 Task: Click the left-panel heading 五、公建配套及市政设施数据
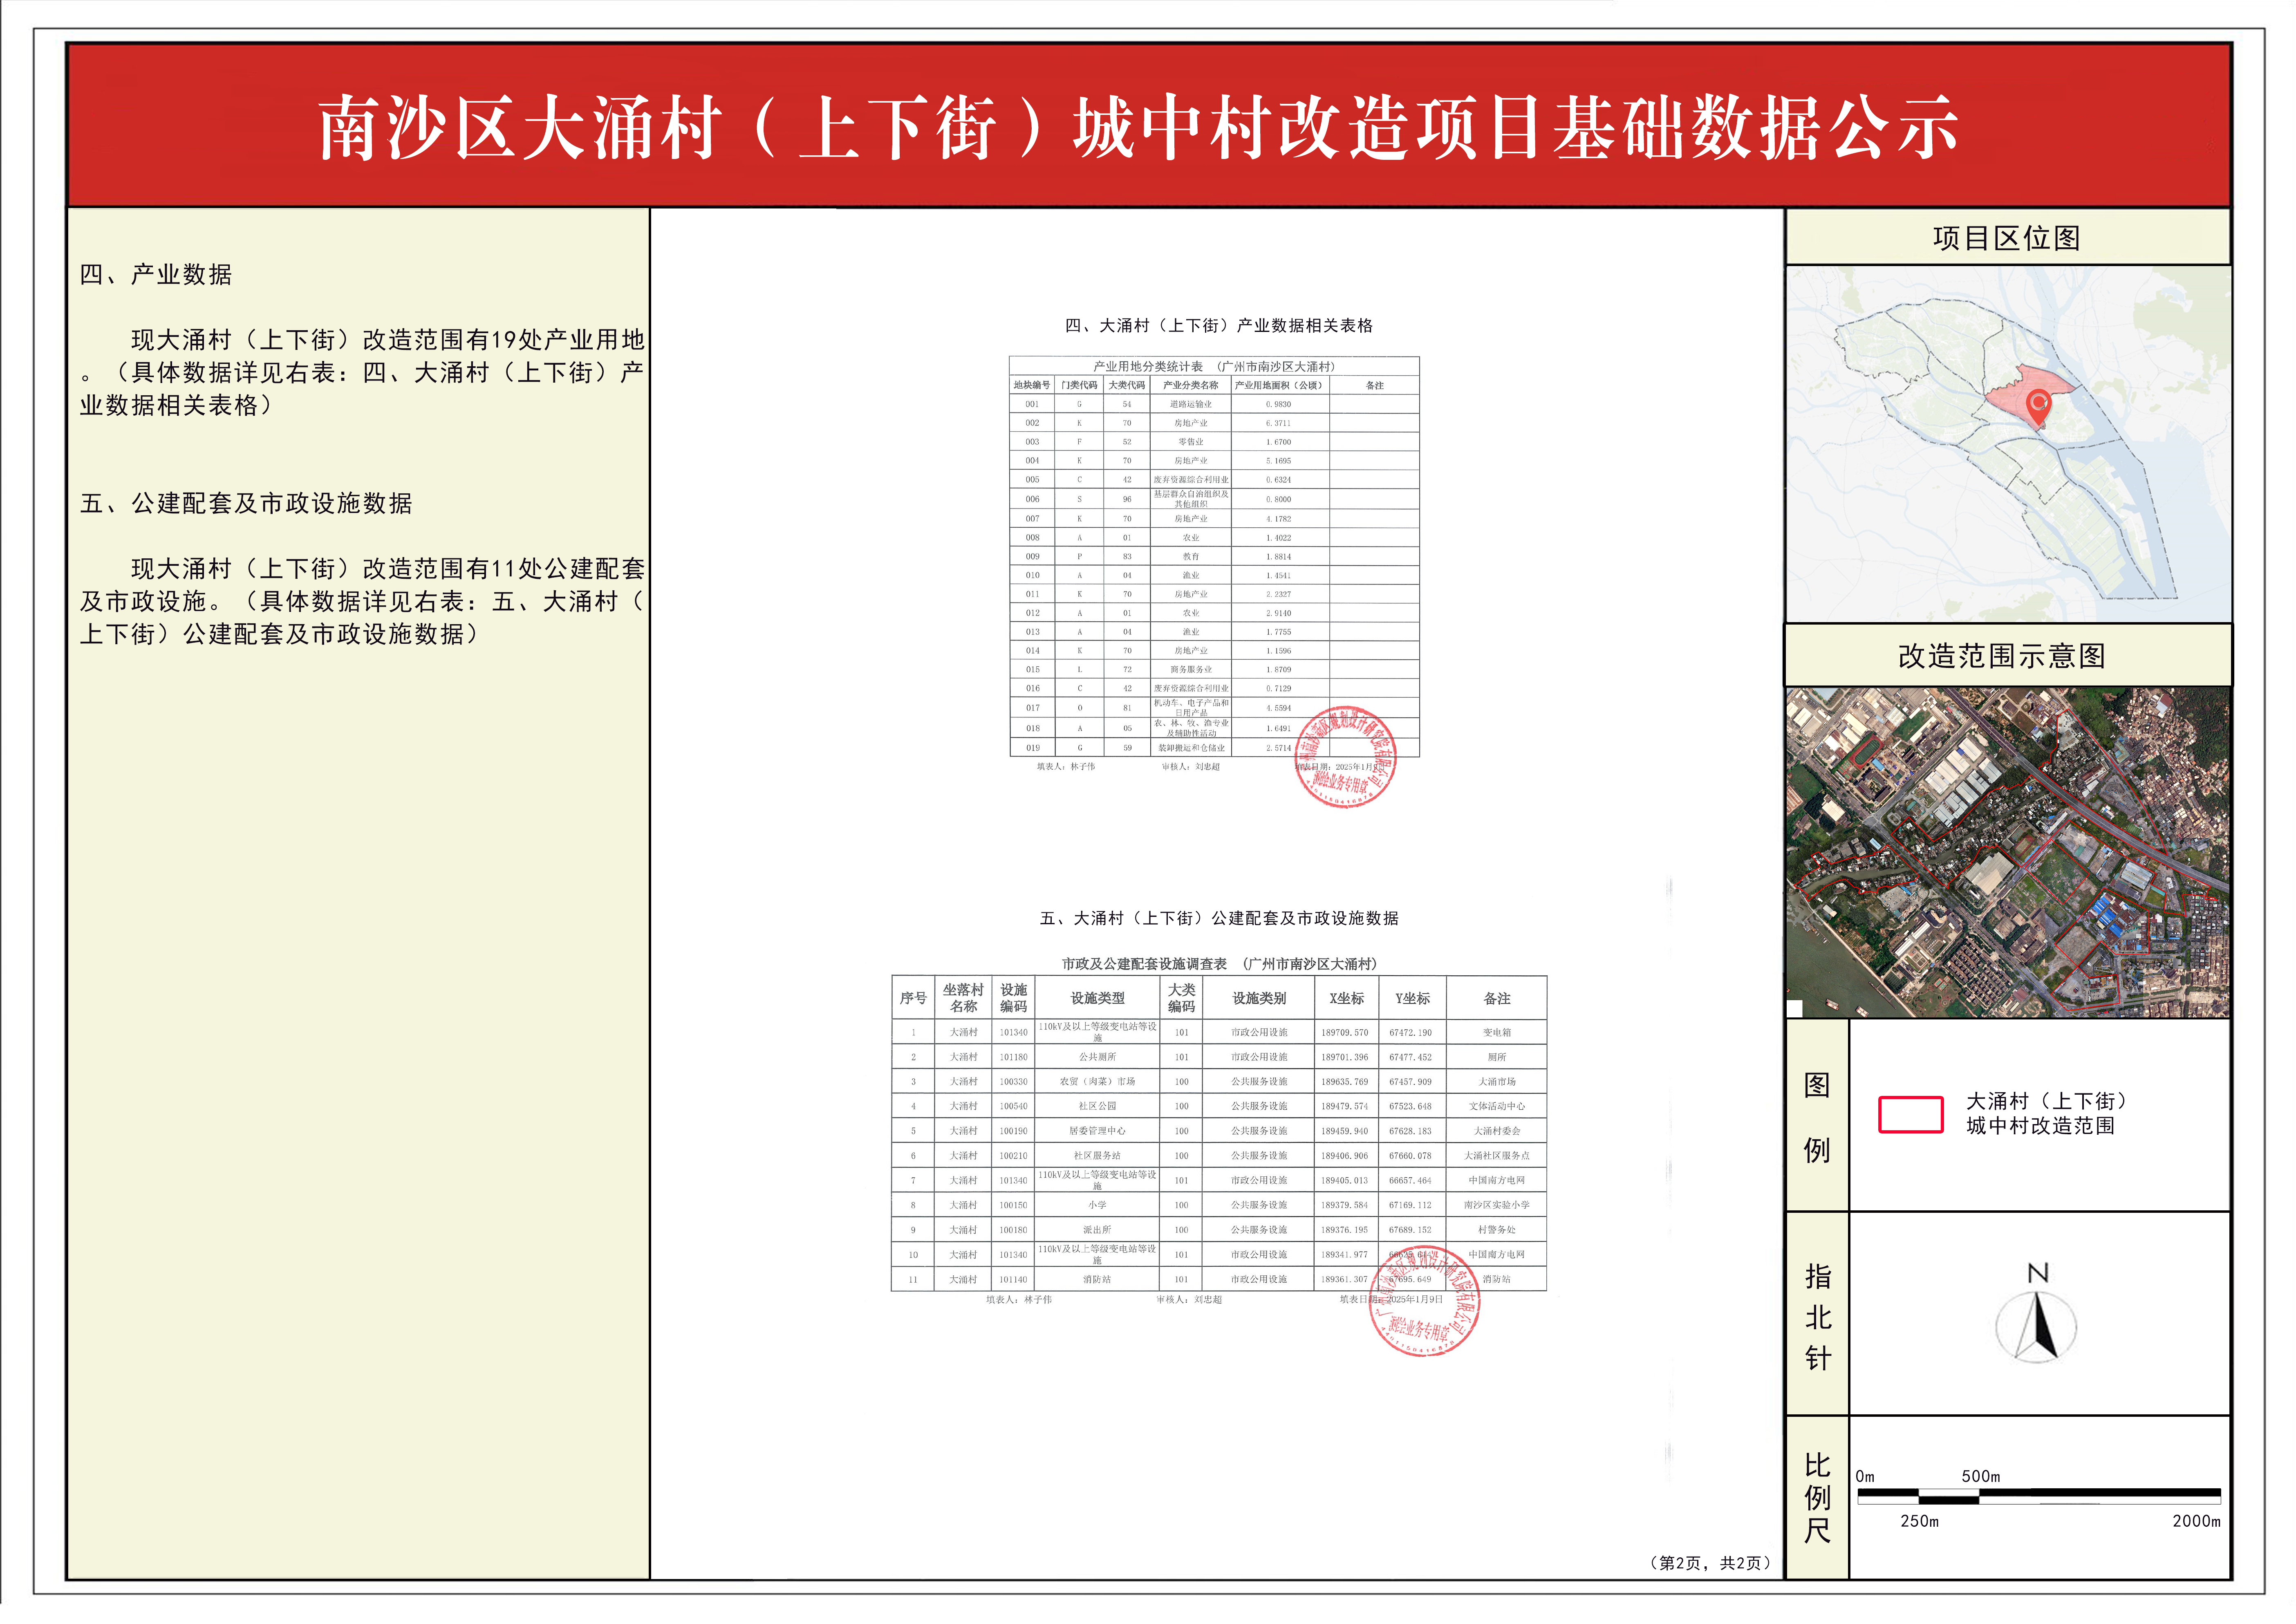click(x=246, y=503)
